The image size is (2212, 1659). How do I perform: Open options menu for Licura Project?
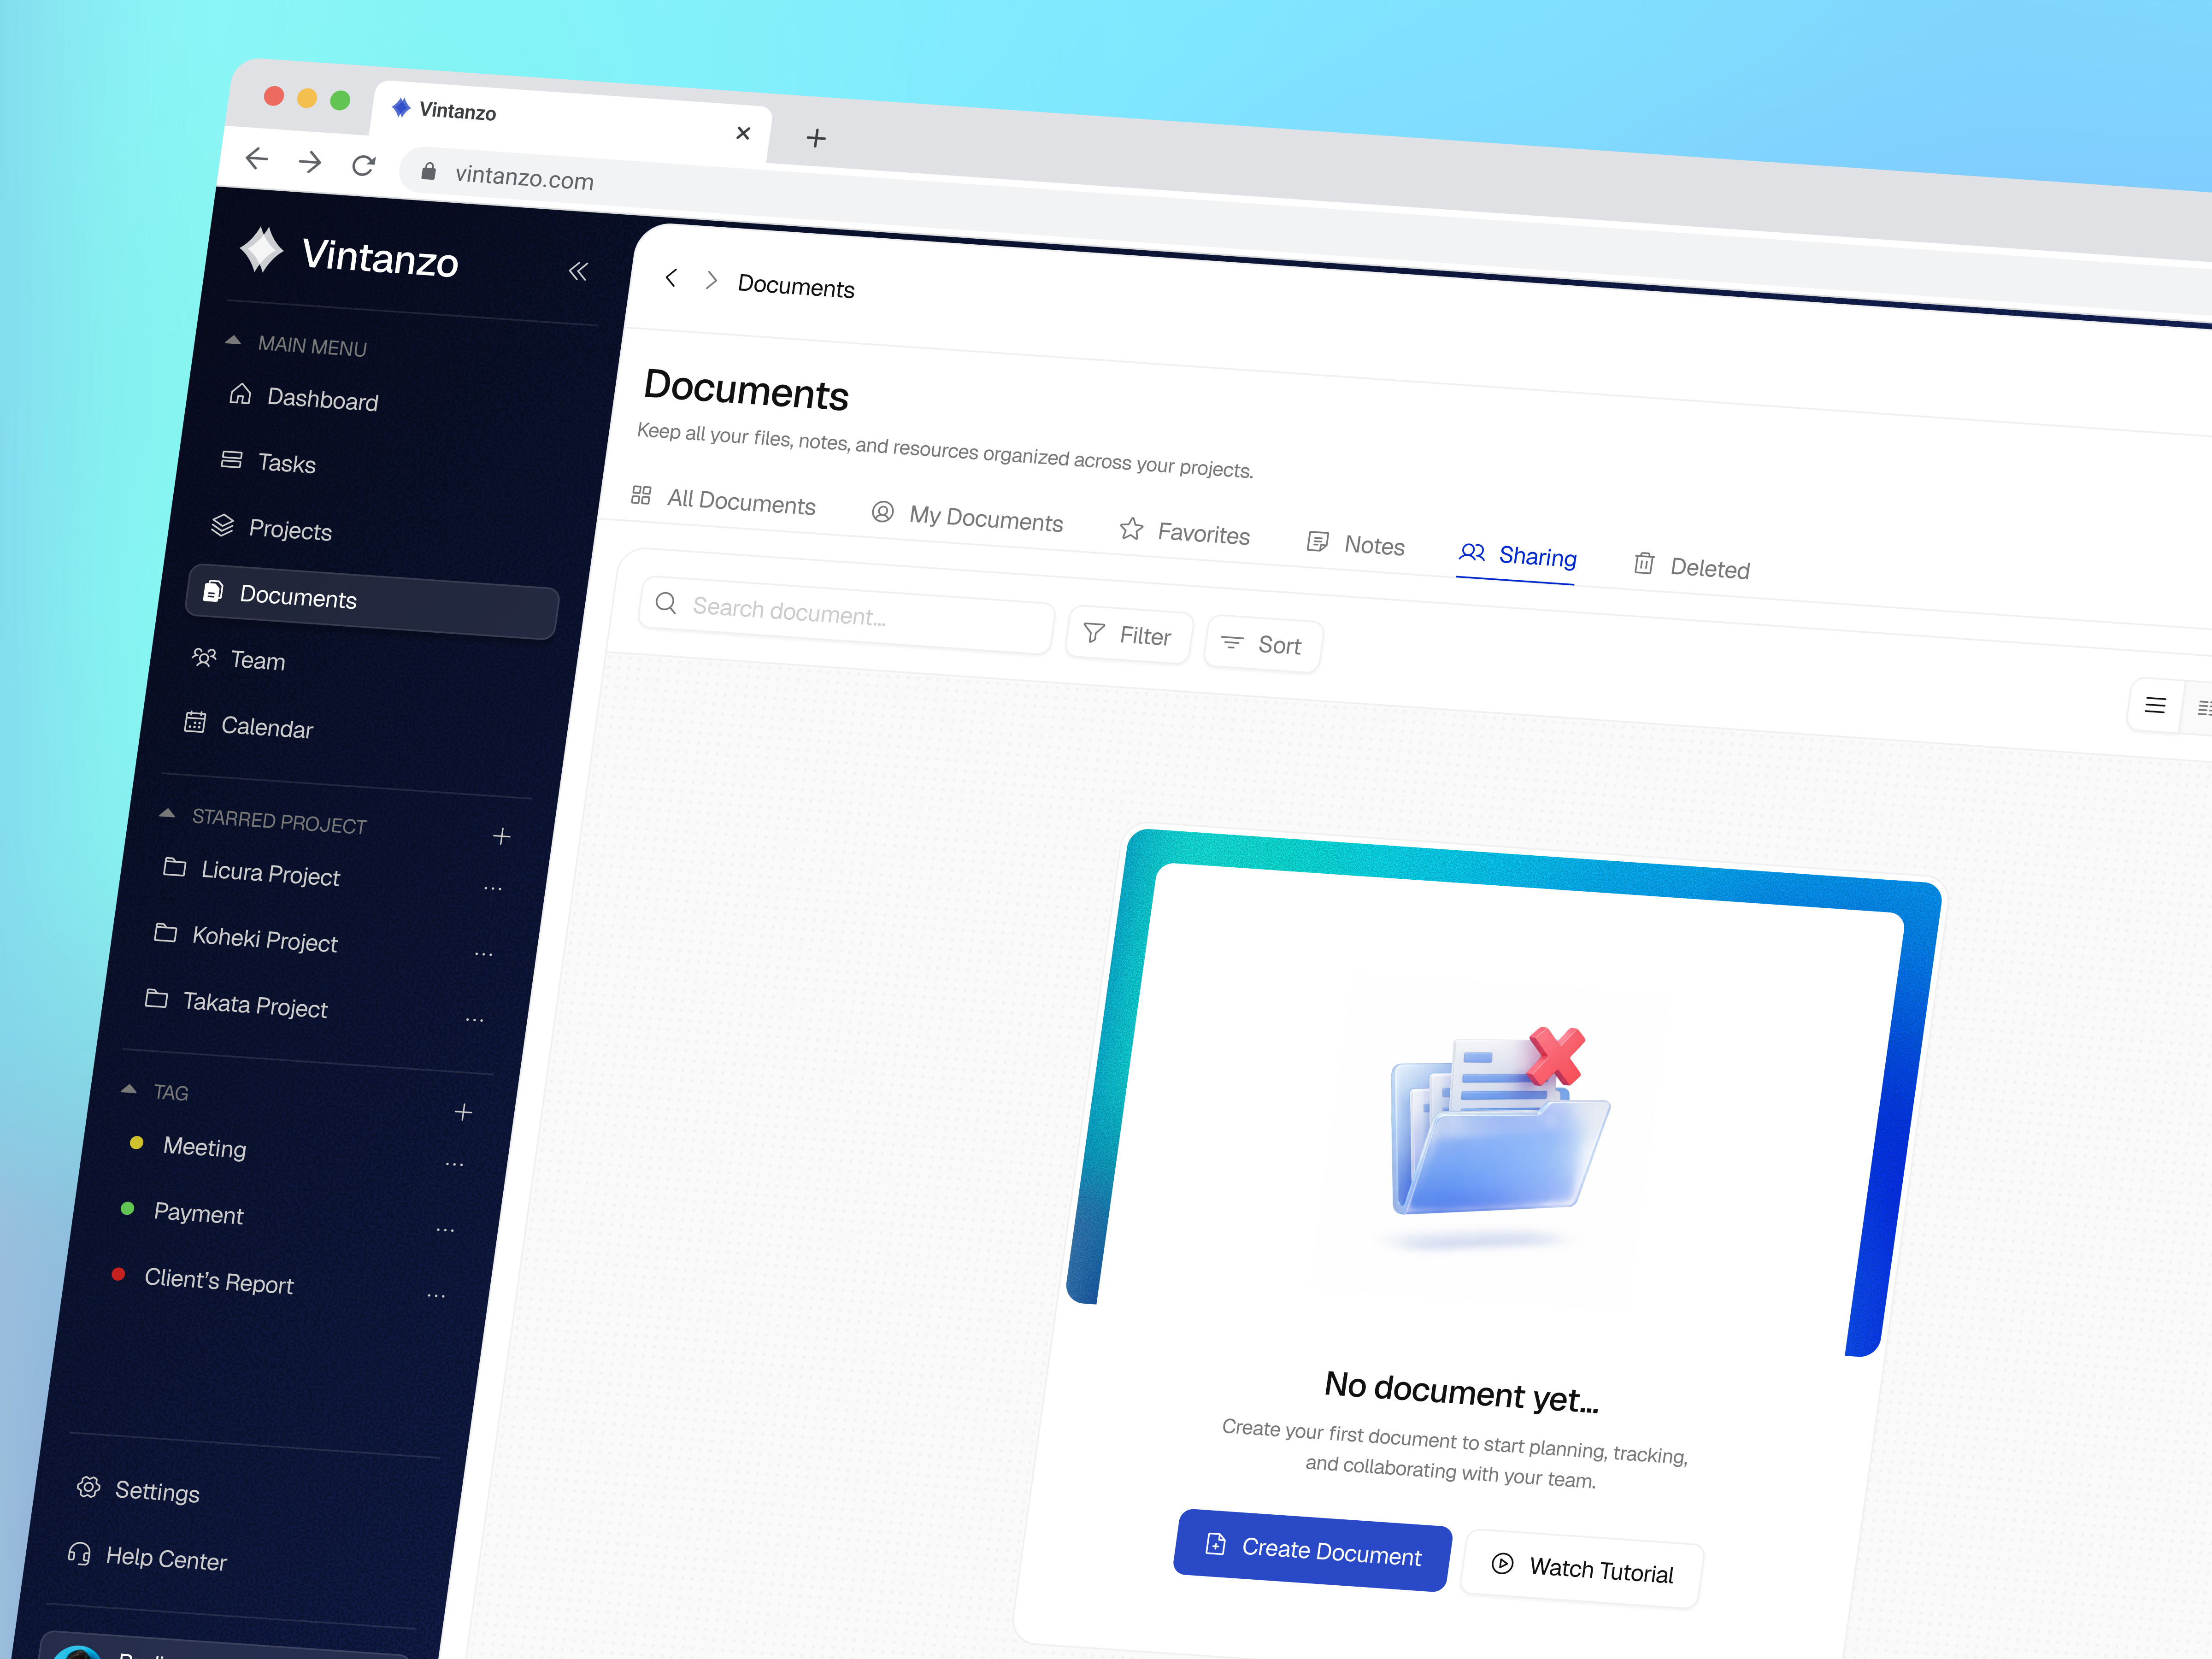pos(492,888)
